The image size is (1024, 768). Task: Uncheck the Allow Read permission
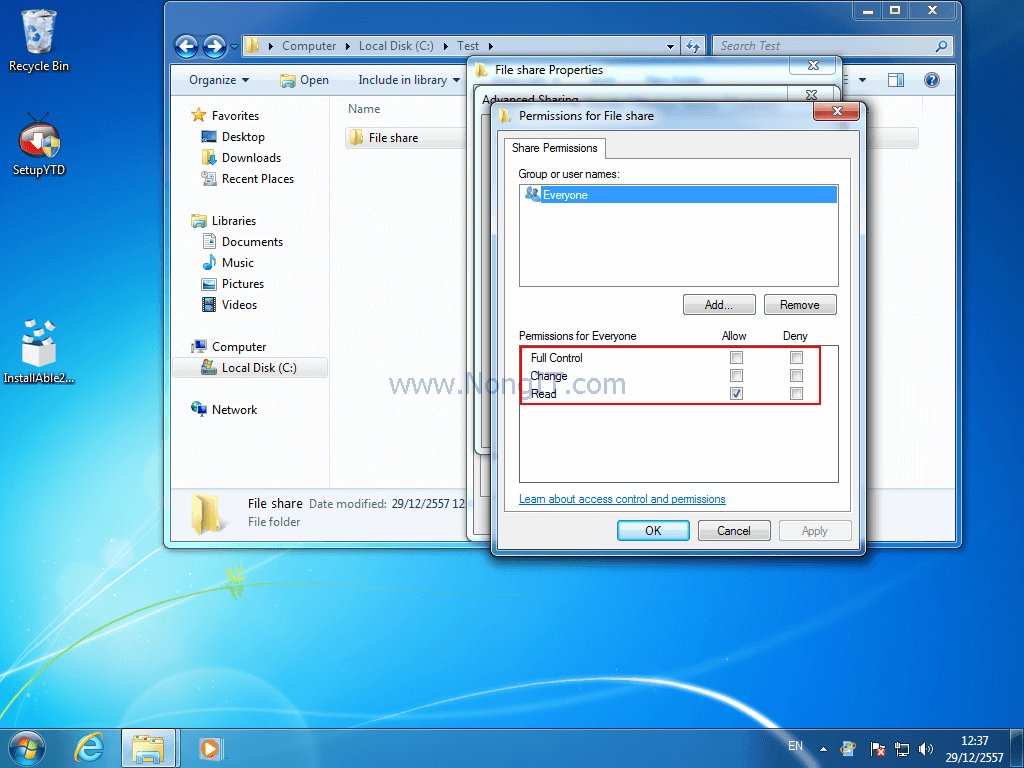pos(736,393)
